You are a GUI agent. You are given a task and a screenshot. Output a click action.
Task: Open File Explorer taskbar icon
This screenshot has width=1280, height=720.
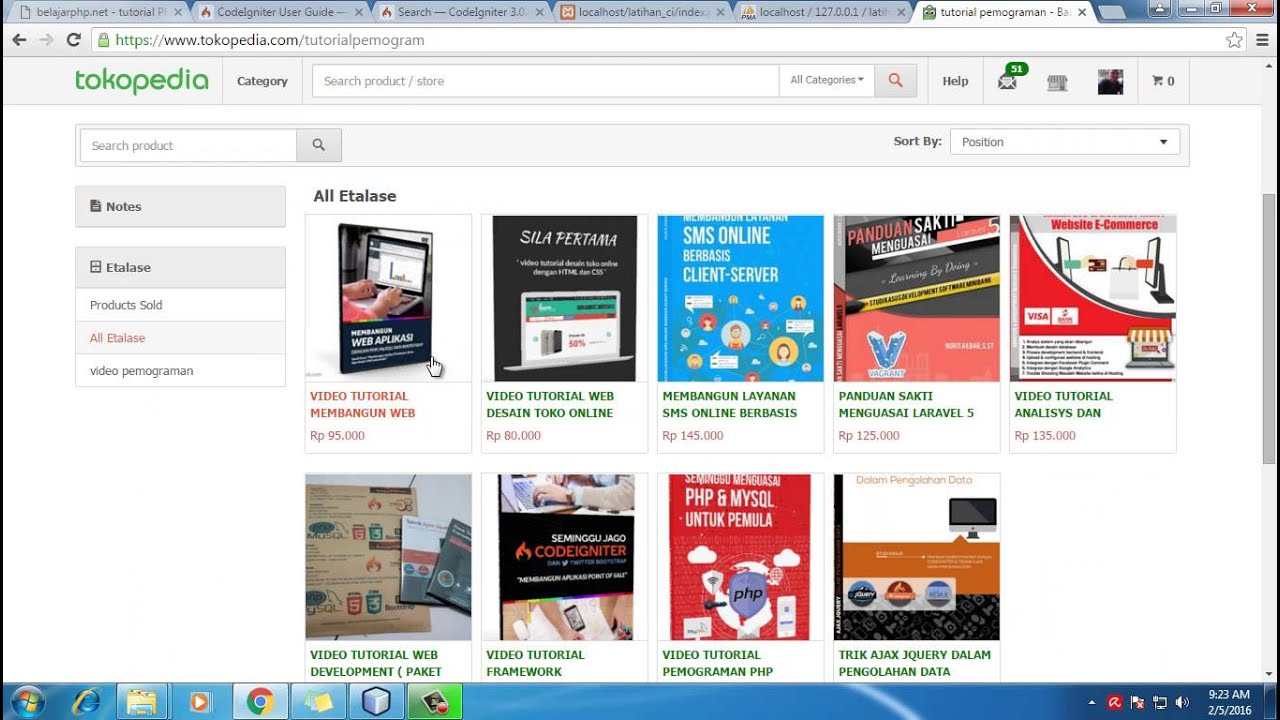(x=143, y=702)
